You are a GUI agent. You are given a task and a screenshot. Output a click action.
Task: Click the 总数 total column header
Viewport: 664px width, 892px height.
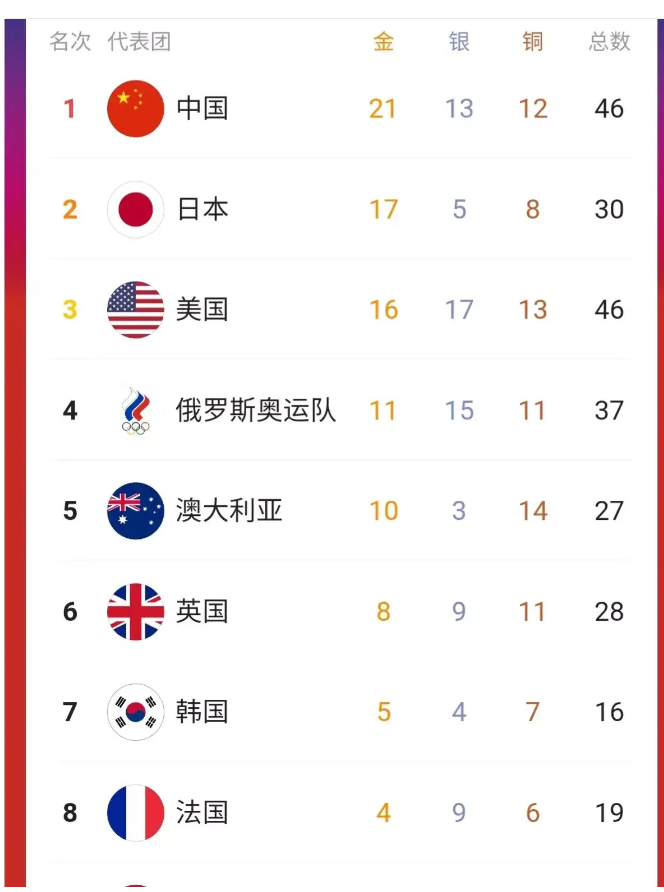point(609,42)
